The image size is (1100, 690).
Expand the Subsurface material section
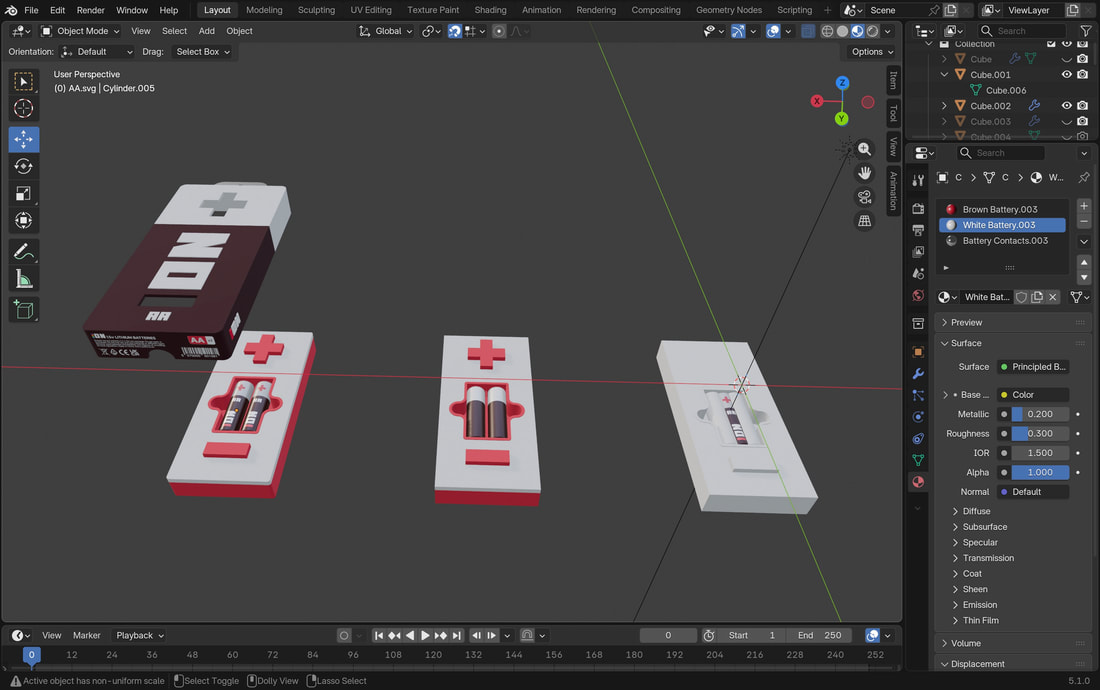[x=984, y=527]
